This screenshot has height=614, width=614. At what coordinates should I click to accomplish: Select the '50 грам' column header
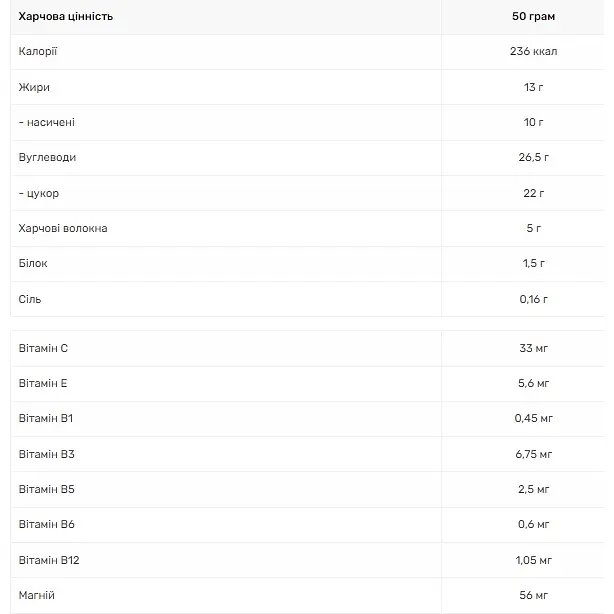coord(533,16)
